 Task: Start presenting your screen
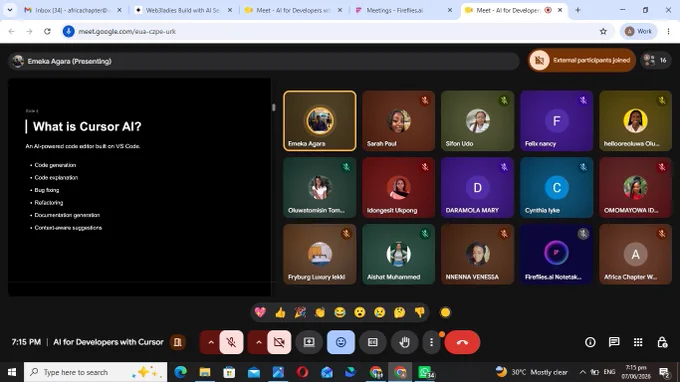point(309,342)
